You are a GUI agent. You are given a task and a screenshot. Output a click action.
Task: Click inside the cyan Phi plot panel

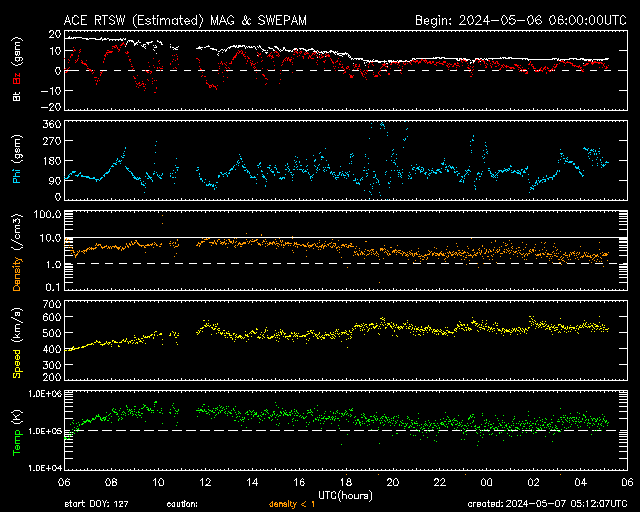point(346,160)
